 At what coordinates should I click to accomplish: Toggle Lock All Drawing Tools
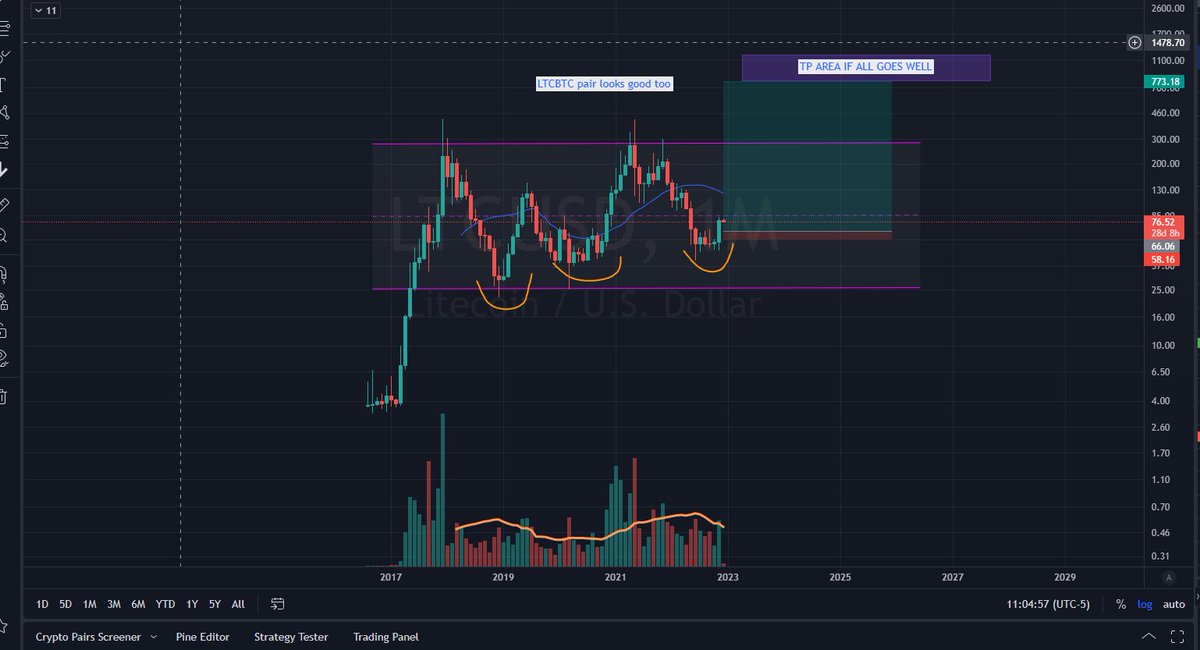pyautogui.click(x=3, y=329)
